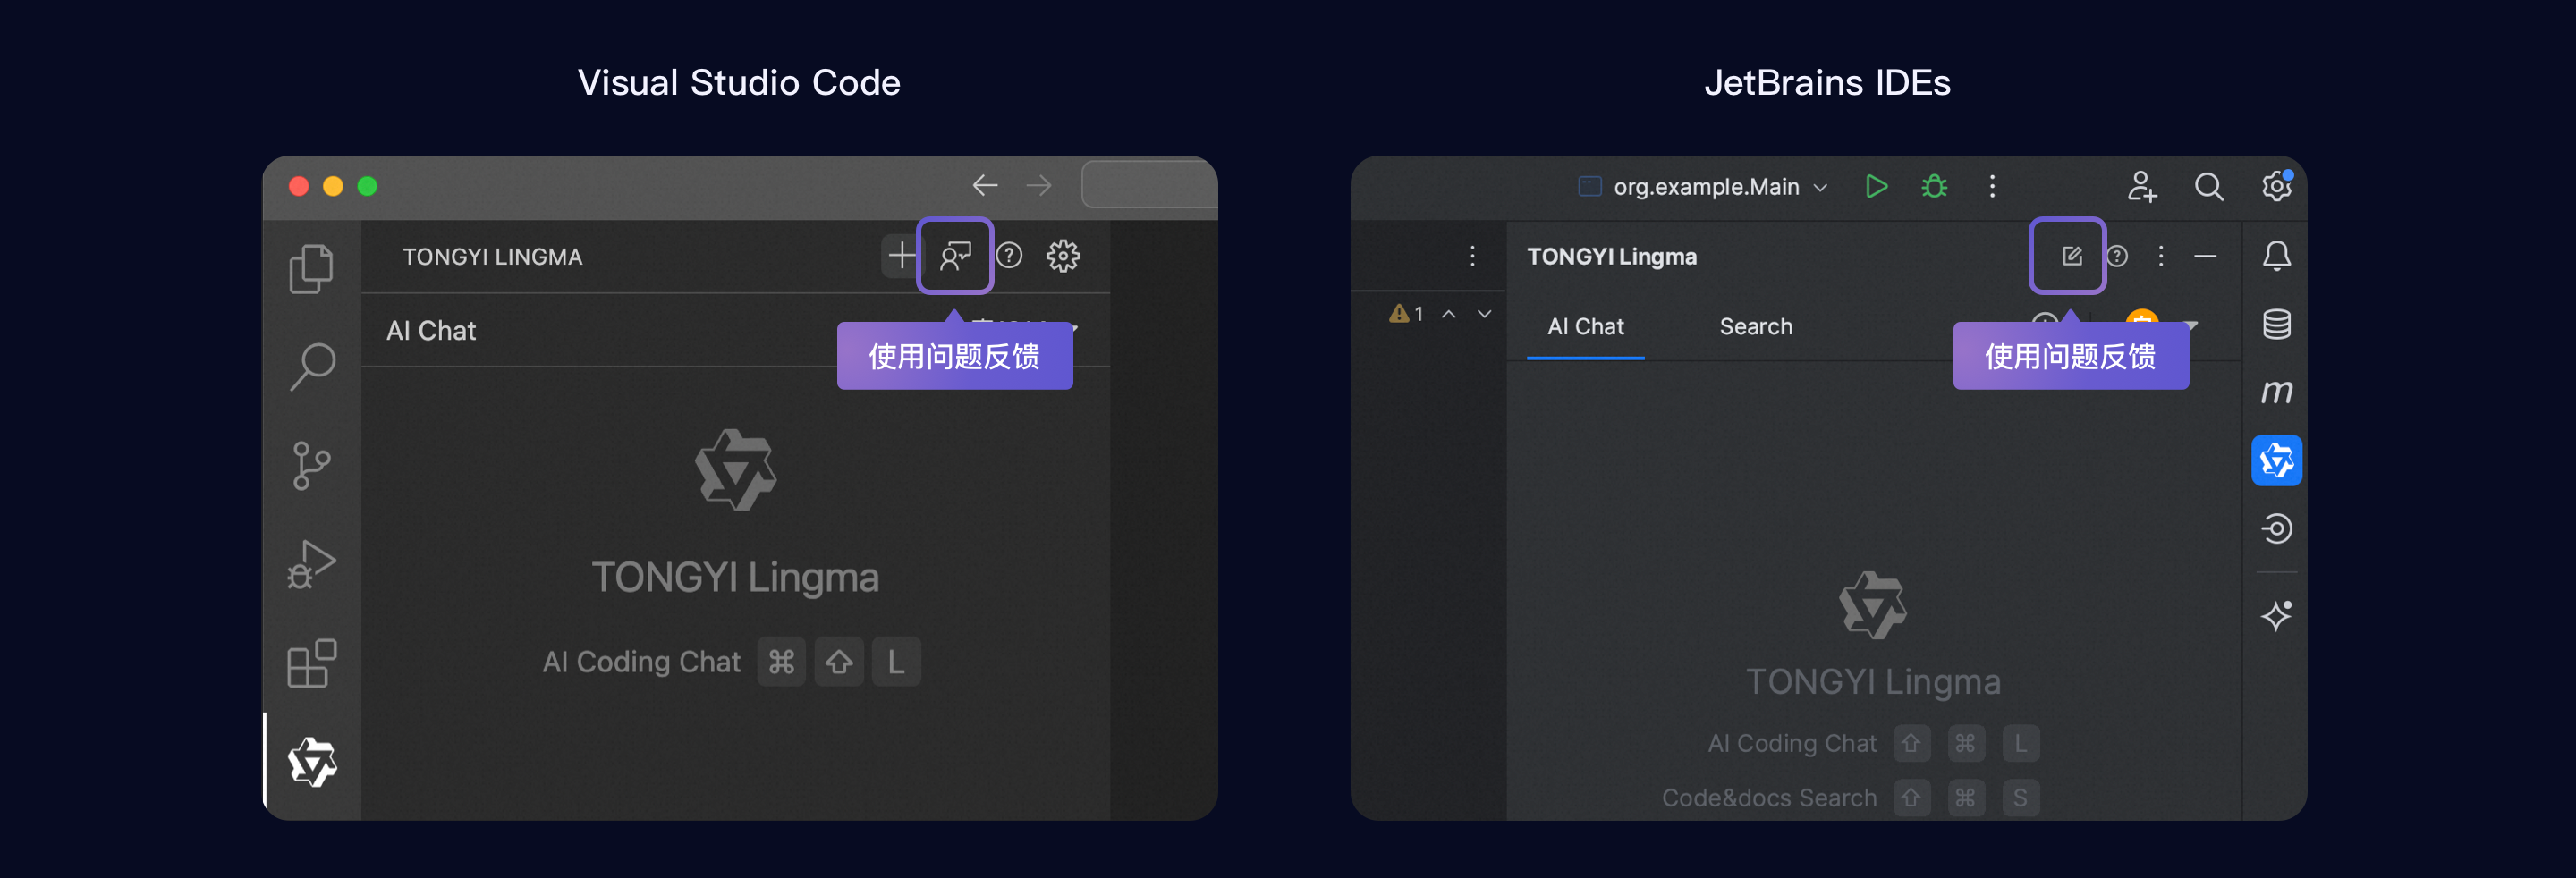Screen dimensions: 2576x878
Task: Click the feedback icon in VS Code Tongyi Lingma header
Action: coord(955,256)
